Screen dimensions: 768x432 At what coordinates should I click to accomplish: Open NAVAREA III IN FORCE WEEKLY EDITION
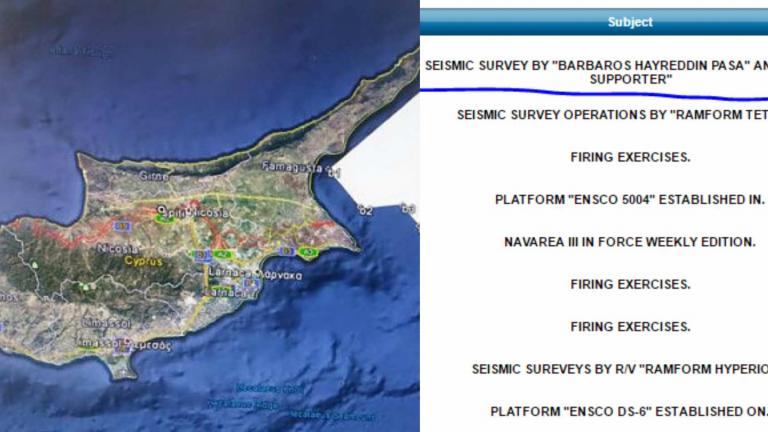coord(630,242)
